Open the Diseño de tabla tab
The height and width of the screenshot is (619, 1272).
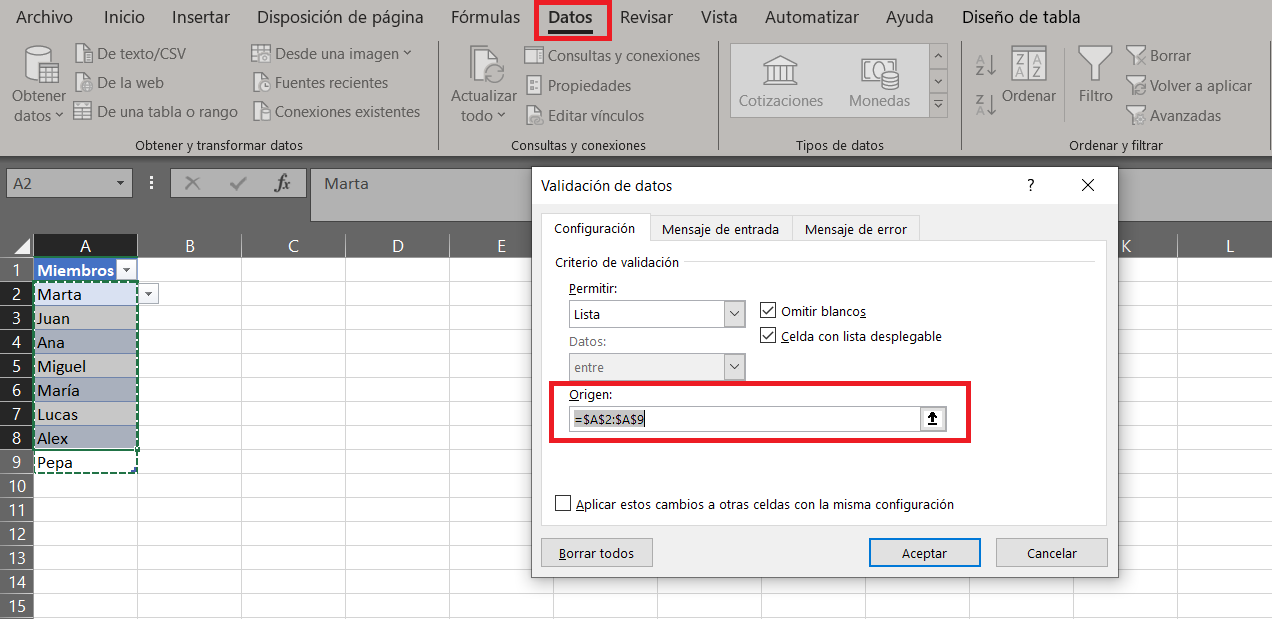tap(1021, 17)
